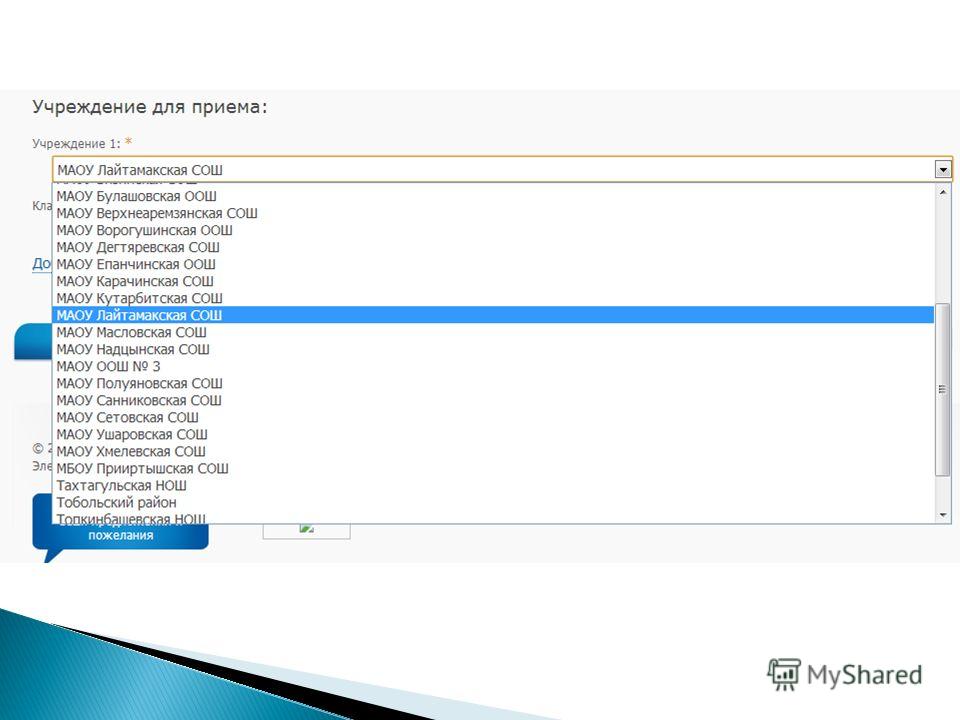Select Тахтагульская НОШ entry
Image resolution: width=960 pixels, height=720 pixels.
[x=493, y=486]
